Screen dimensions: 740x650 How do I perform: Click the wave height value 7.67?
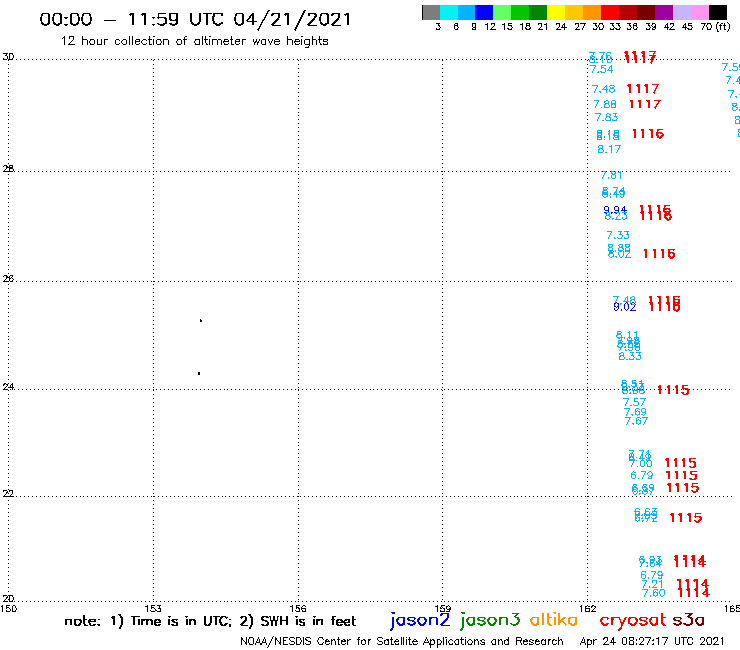[x=636, y=421]
